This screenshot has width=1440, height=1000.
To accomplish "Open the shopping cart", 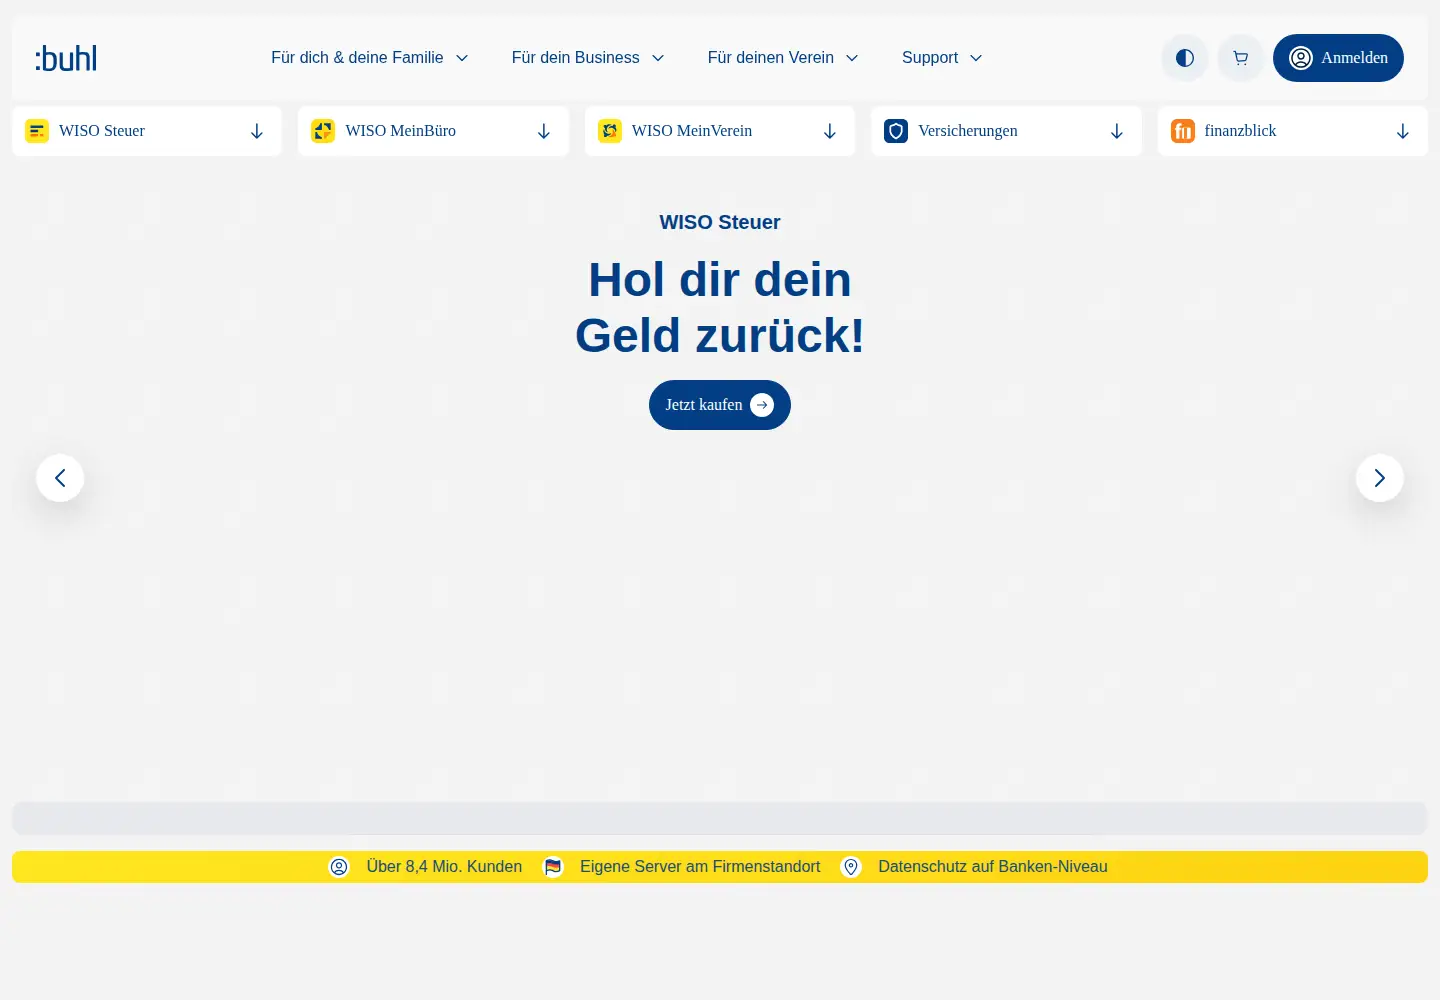I will click(x=1241, y=58).
